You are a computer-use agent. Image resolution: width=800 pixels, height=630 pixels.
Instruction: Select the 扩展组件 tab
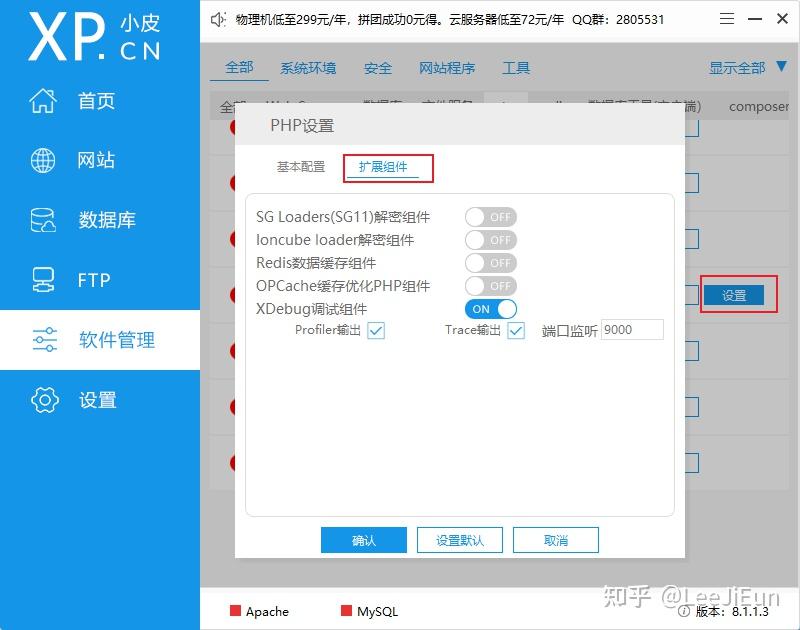click(383, 167)
